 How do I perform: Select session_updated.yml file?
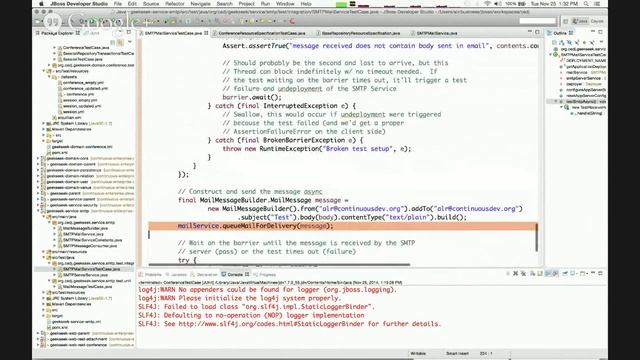[82, 106]
